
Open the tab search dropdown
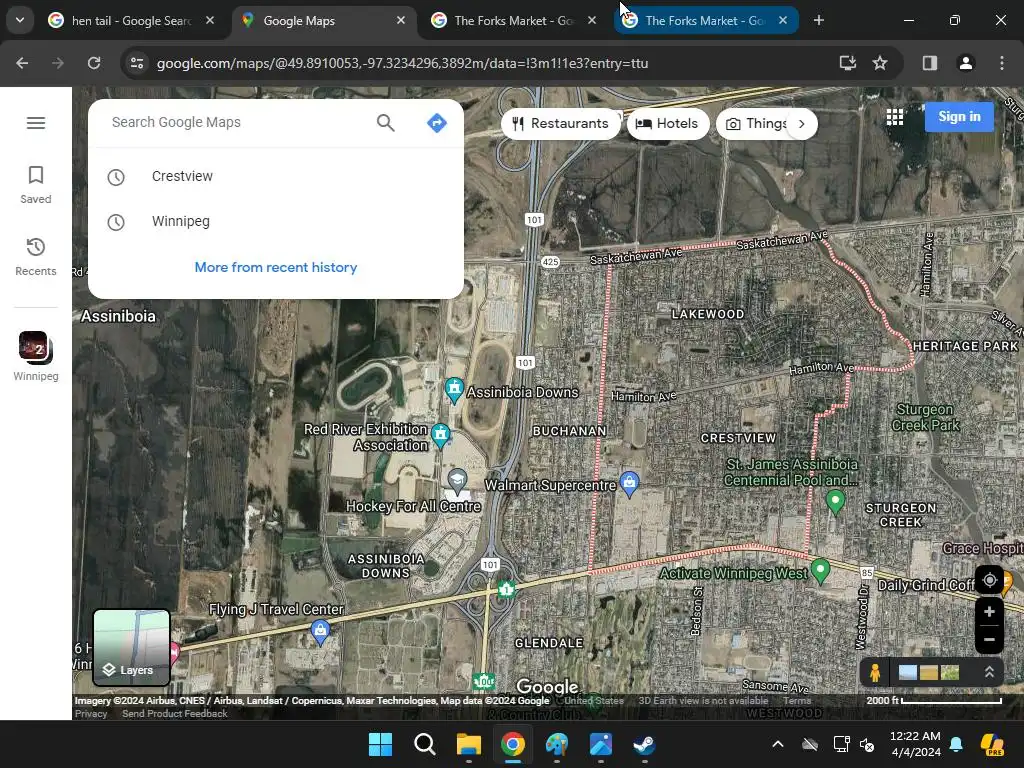pyautogui.click(x=20, y=20)
